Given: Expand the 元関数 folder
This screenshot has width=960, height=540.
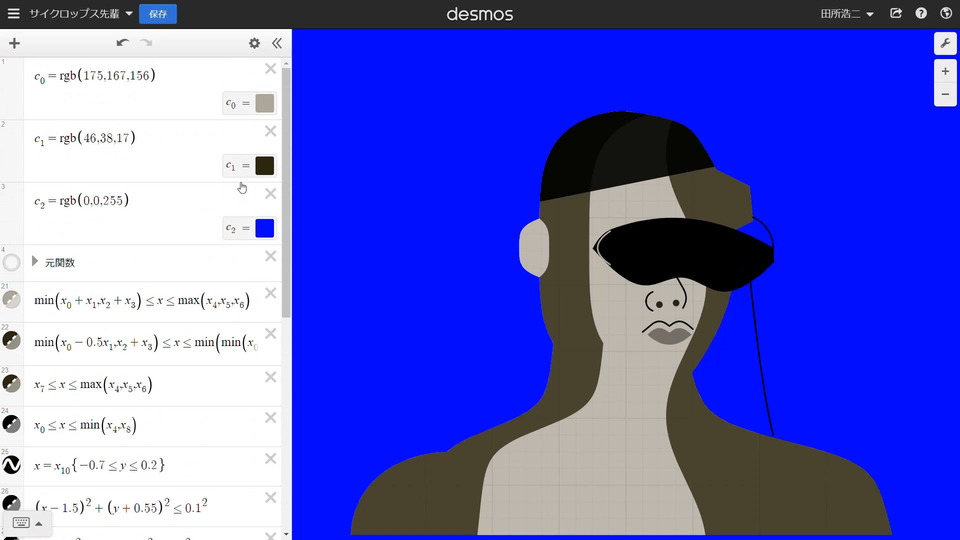Looking at the screenshot, I should point(35,262).
